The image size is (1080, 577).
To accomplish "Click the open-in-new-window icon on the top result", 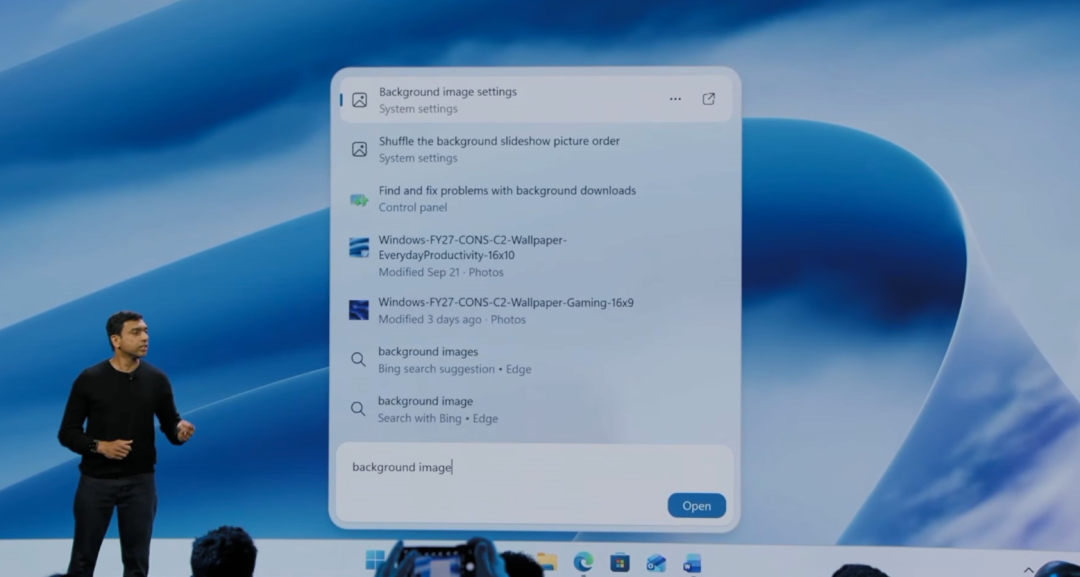I will [x=709, y=99].
